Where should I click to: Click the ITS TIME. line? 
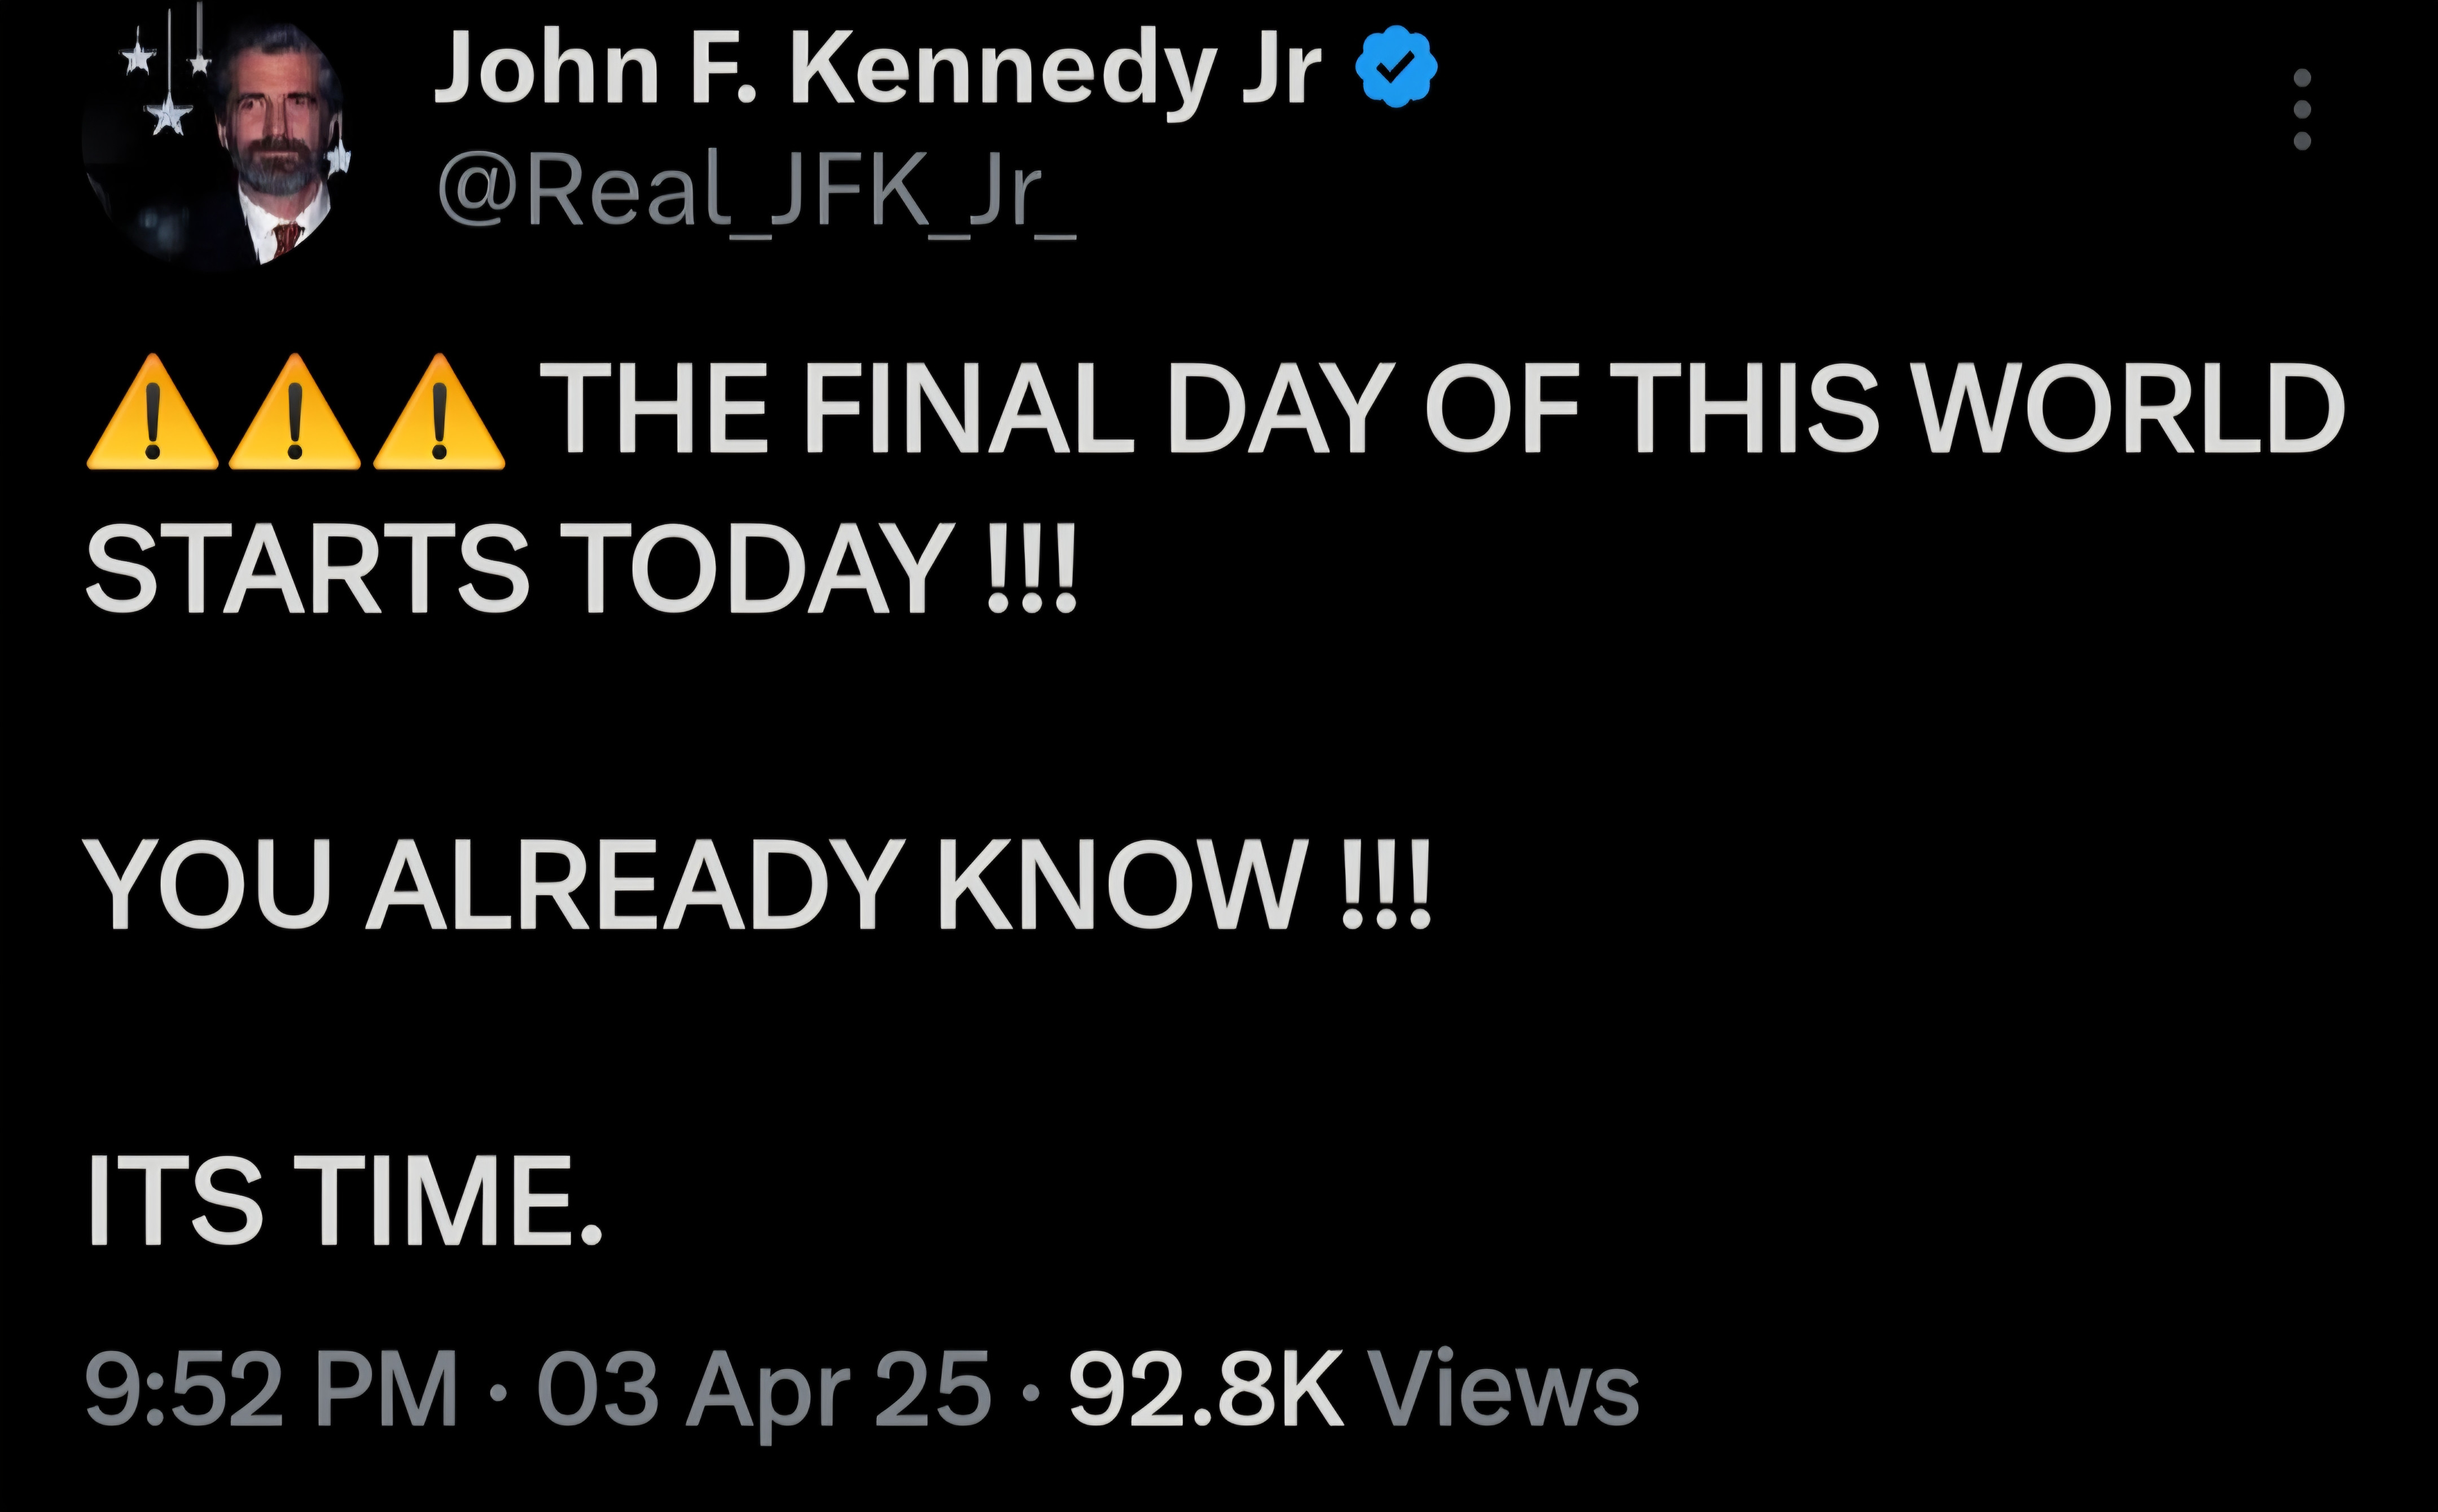click(344, 1200)
